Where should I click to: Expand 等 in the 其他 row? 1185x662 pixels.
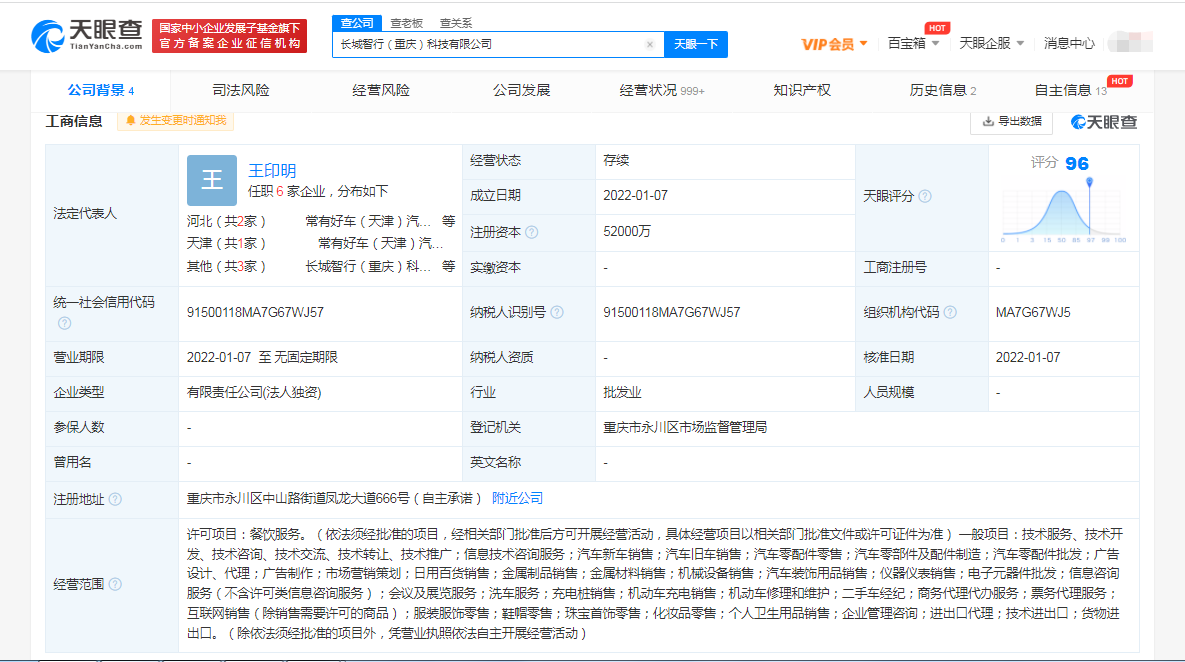(x=449, y=267)
